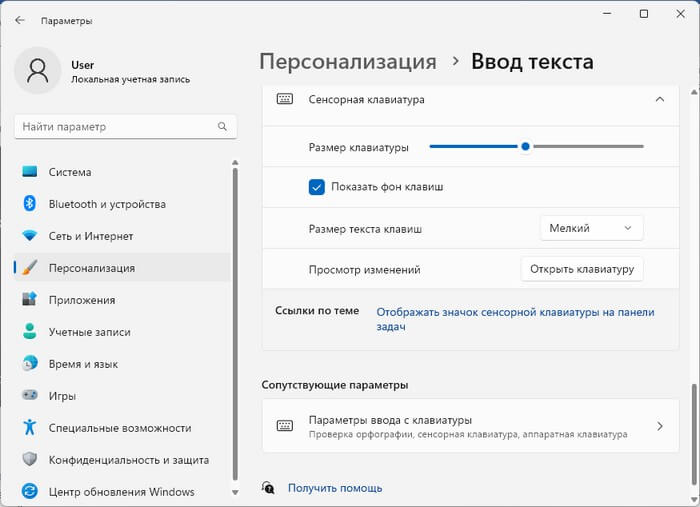700x507 pixels.
Task: Open the Игры category
Action: tap(122, 395)
